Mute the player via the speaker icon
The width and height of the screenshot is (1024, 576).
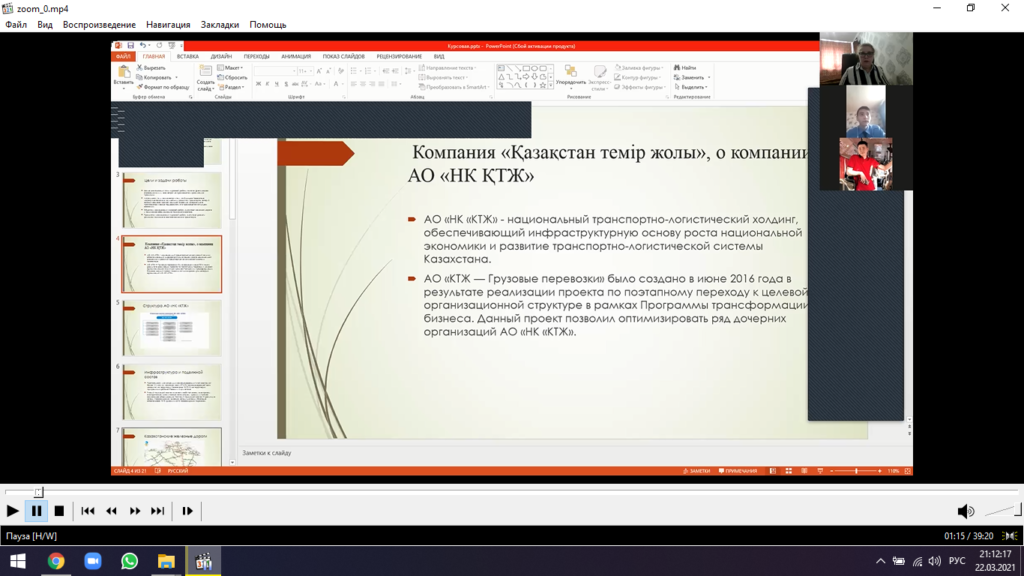965,511
